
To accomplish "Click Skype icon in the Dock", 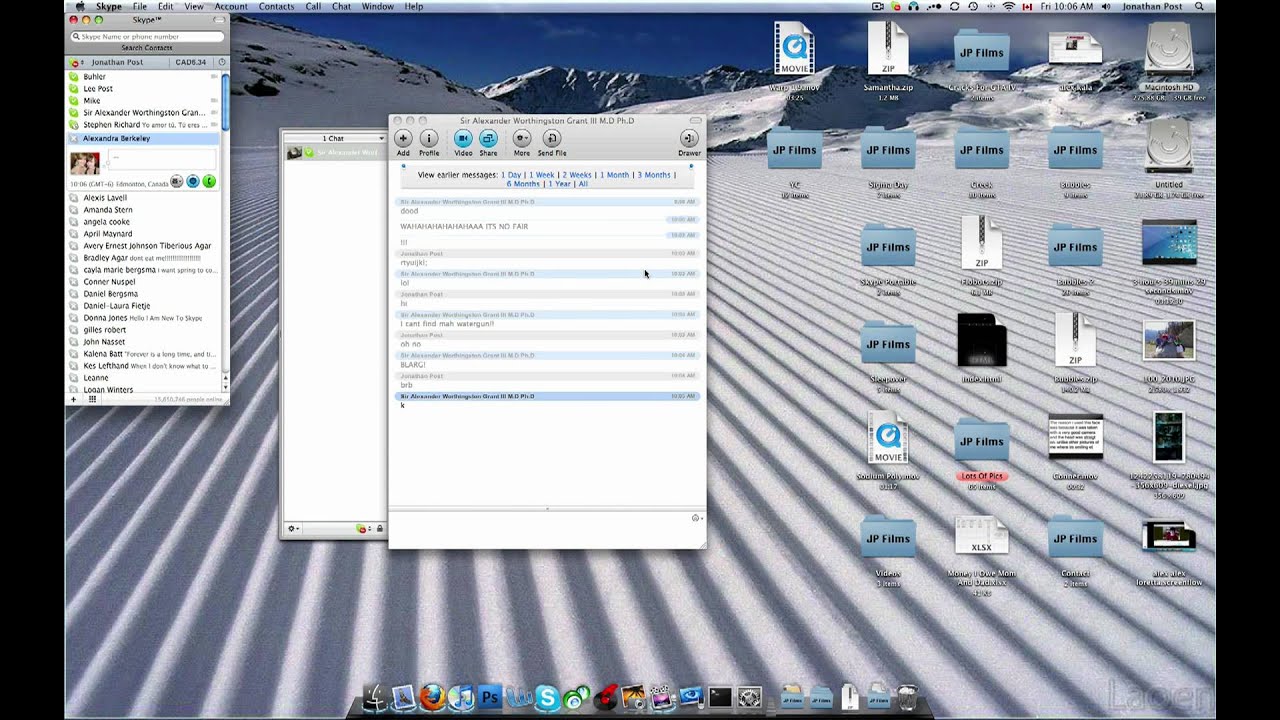I will click(x=547, y=697).
